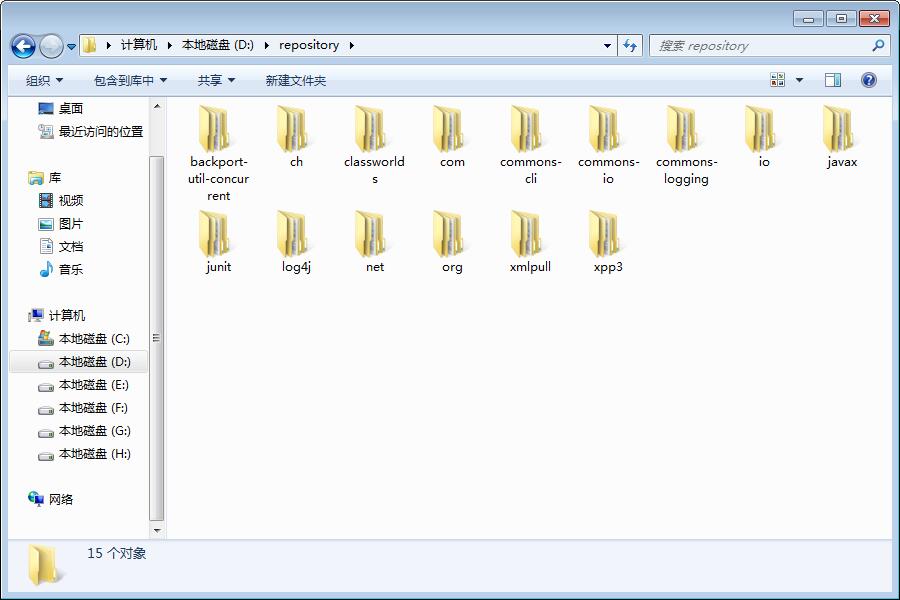Click the refresh button beside address bar
This screenshot has width=900, height=600.
coord(630,45)
